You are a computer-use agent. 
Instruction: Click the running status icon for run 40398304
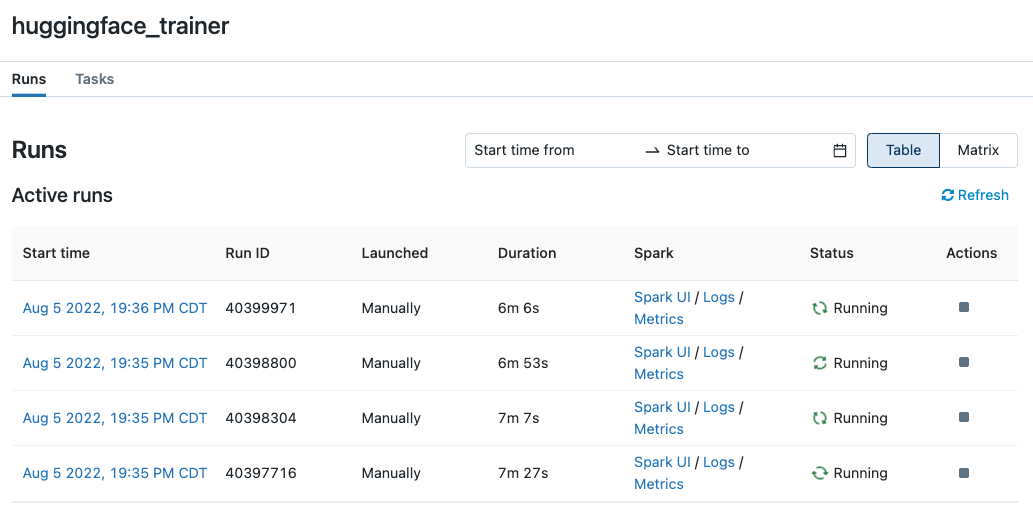[820, 418]
